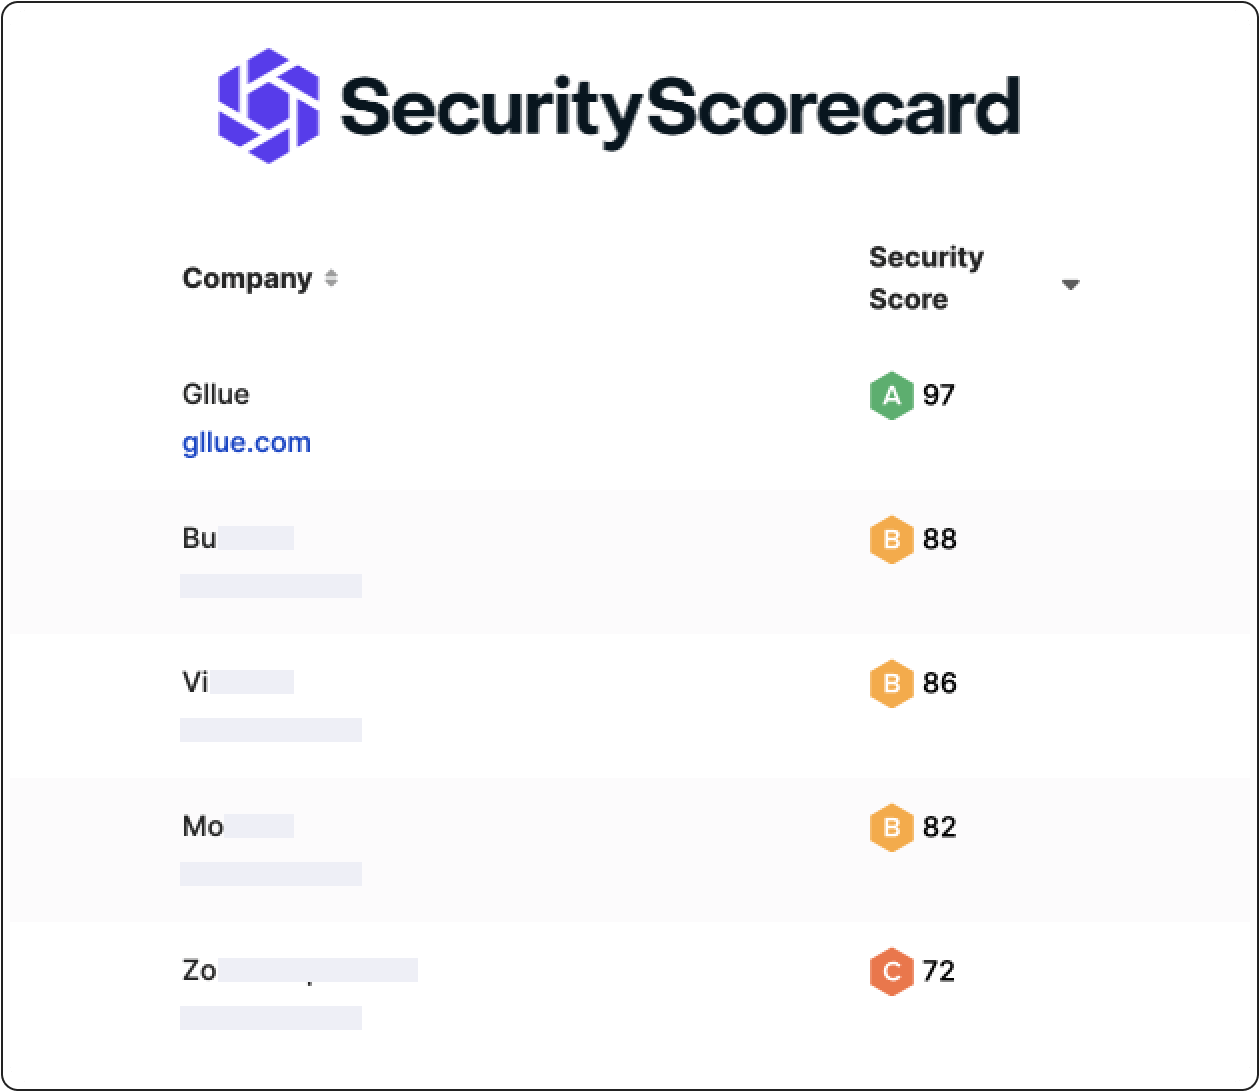Click the SecurityScorecard wordmark text
1259x1091 pixels.
(680, 108)
